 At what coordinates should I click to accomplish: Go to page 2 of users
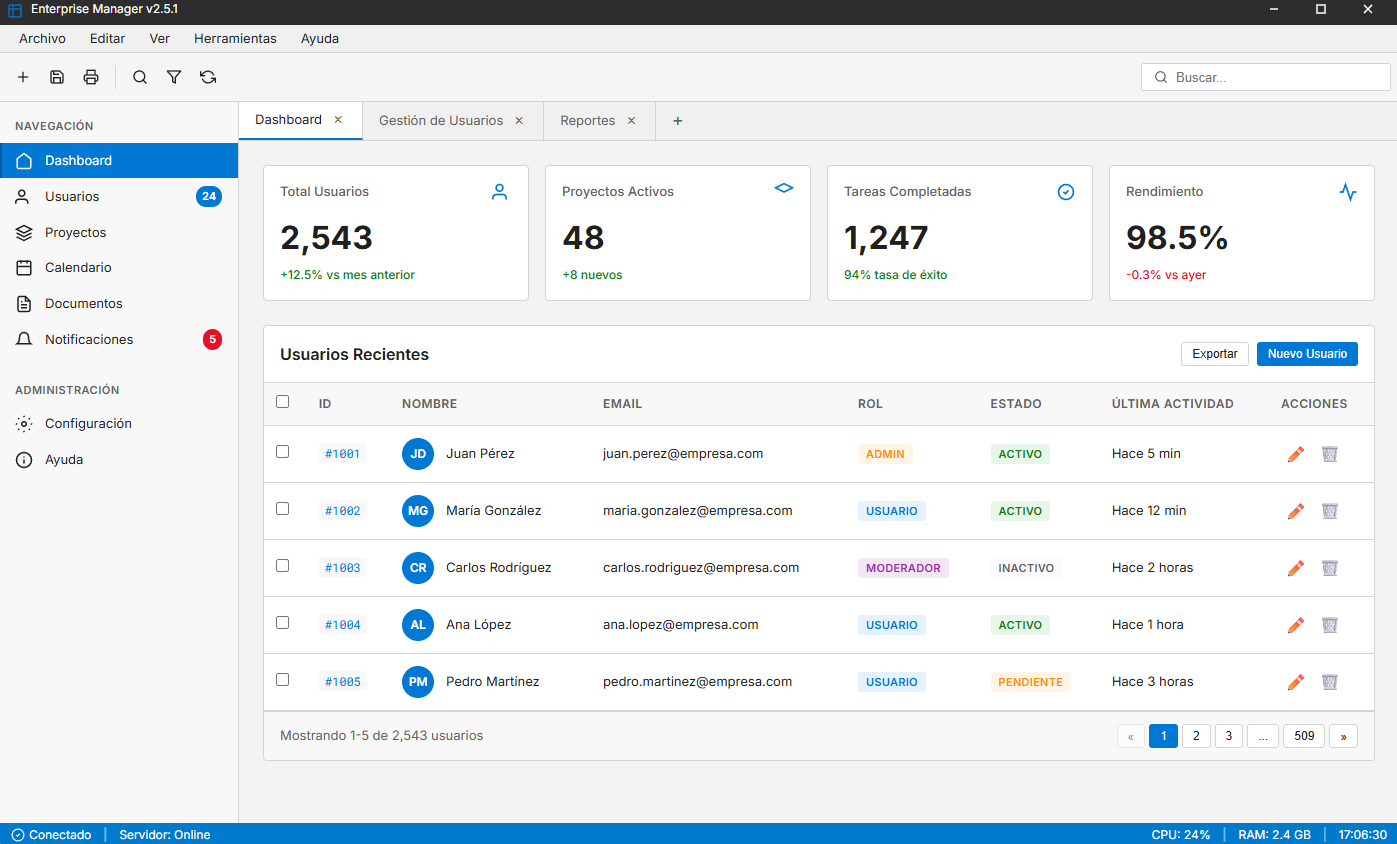click(x=1196, y=736)
